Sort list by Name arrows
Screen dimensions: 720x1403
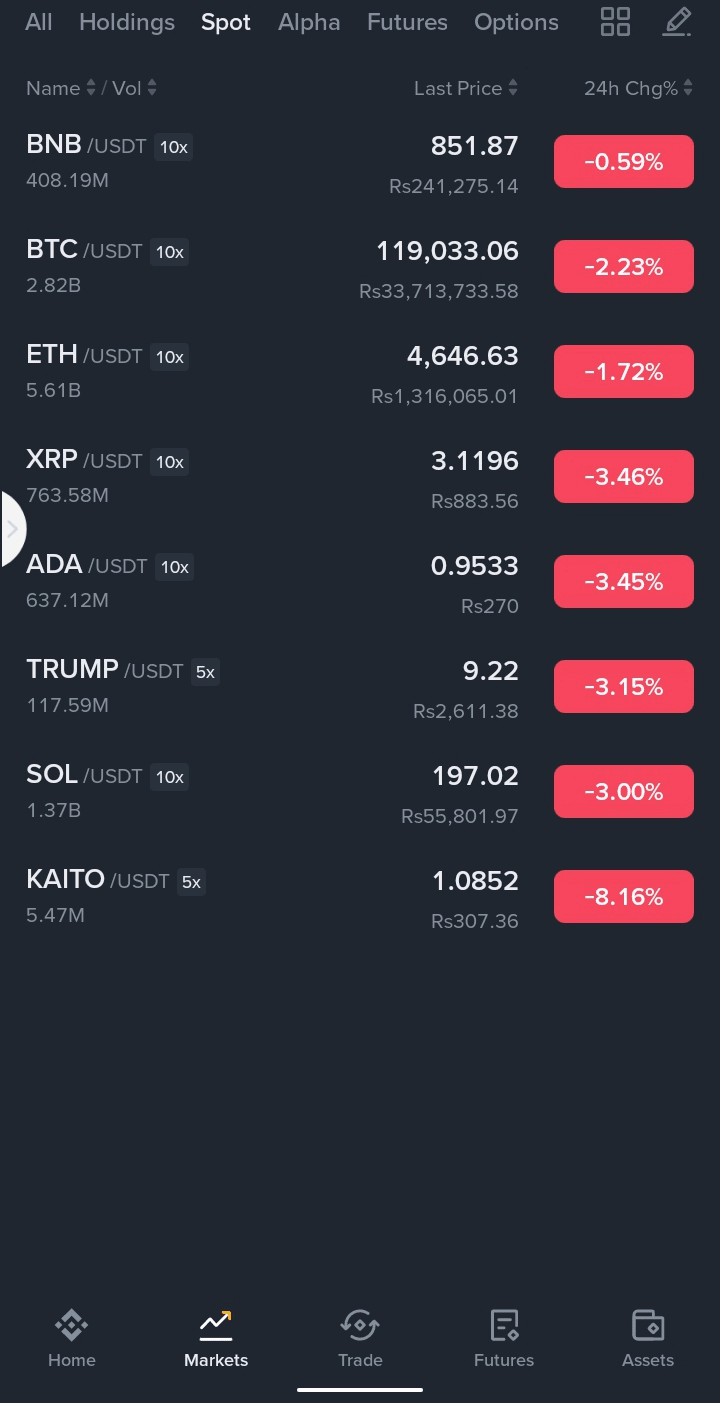(x=91, y=88)
